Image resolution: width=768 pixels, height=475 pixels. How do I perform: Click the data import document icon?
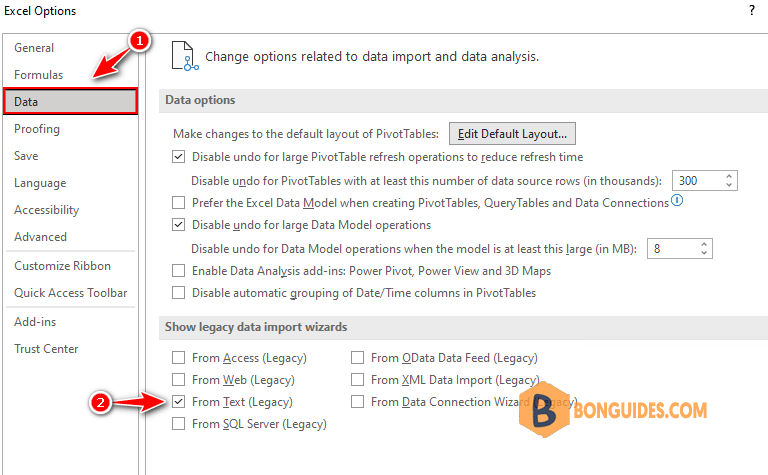pyautogui.click(x=184, y=56)
